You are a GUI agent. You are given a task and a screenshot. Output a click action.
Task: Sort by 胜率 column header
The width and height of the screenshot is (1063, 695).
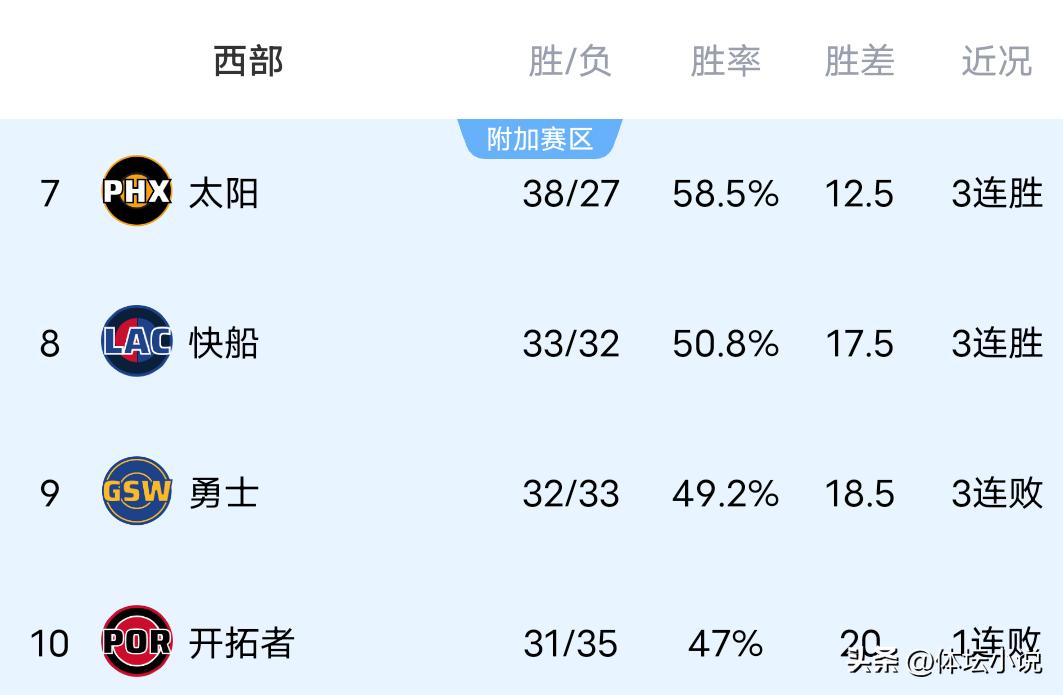point(725,61)
